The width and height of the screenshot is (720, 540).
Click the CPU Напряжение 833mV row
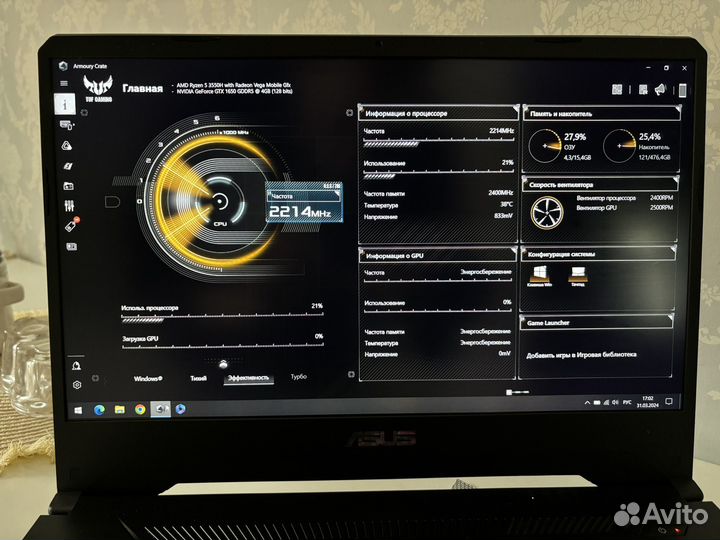[x=438, y=216]
